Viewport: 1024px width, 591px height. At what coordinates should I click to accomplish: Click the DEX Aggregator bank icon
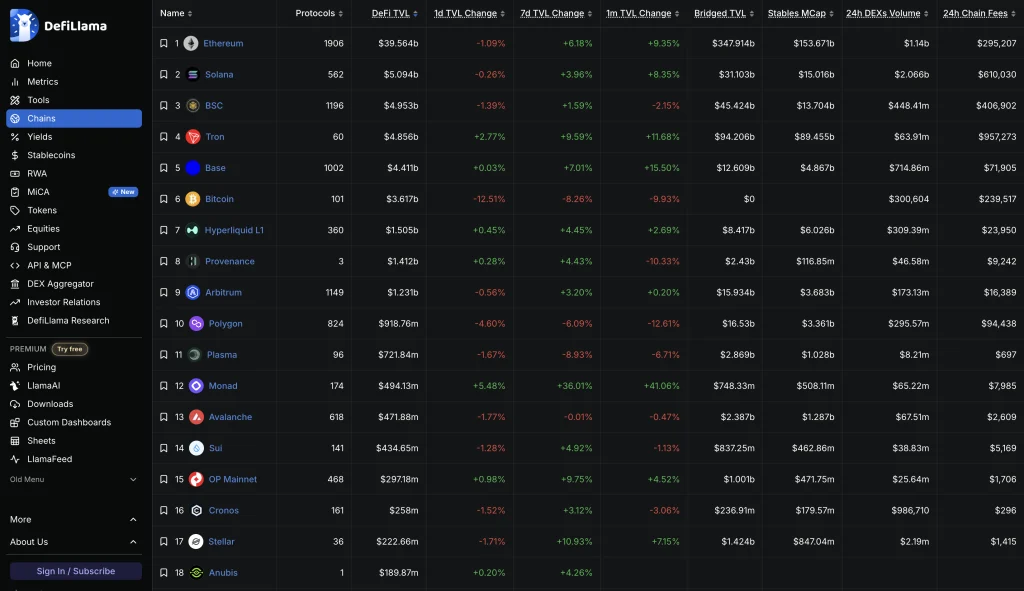pyautogui.click(x=15, y=283)
